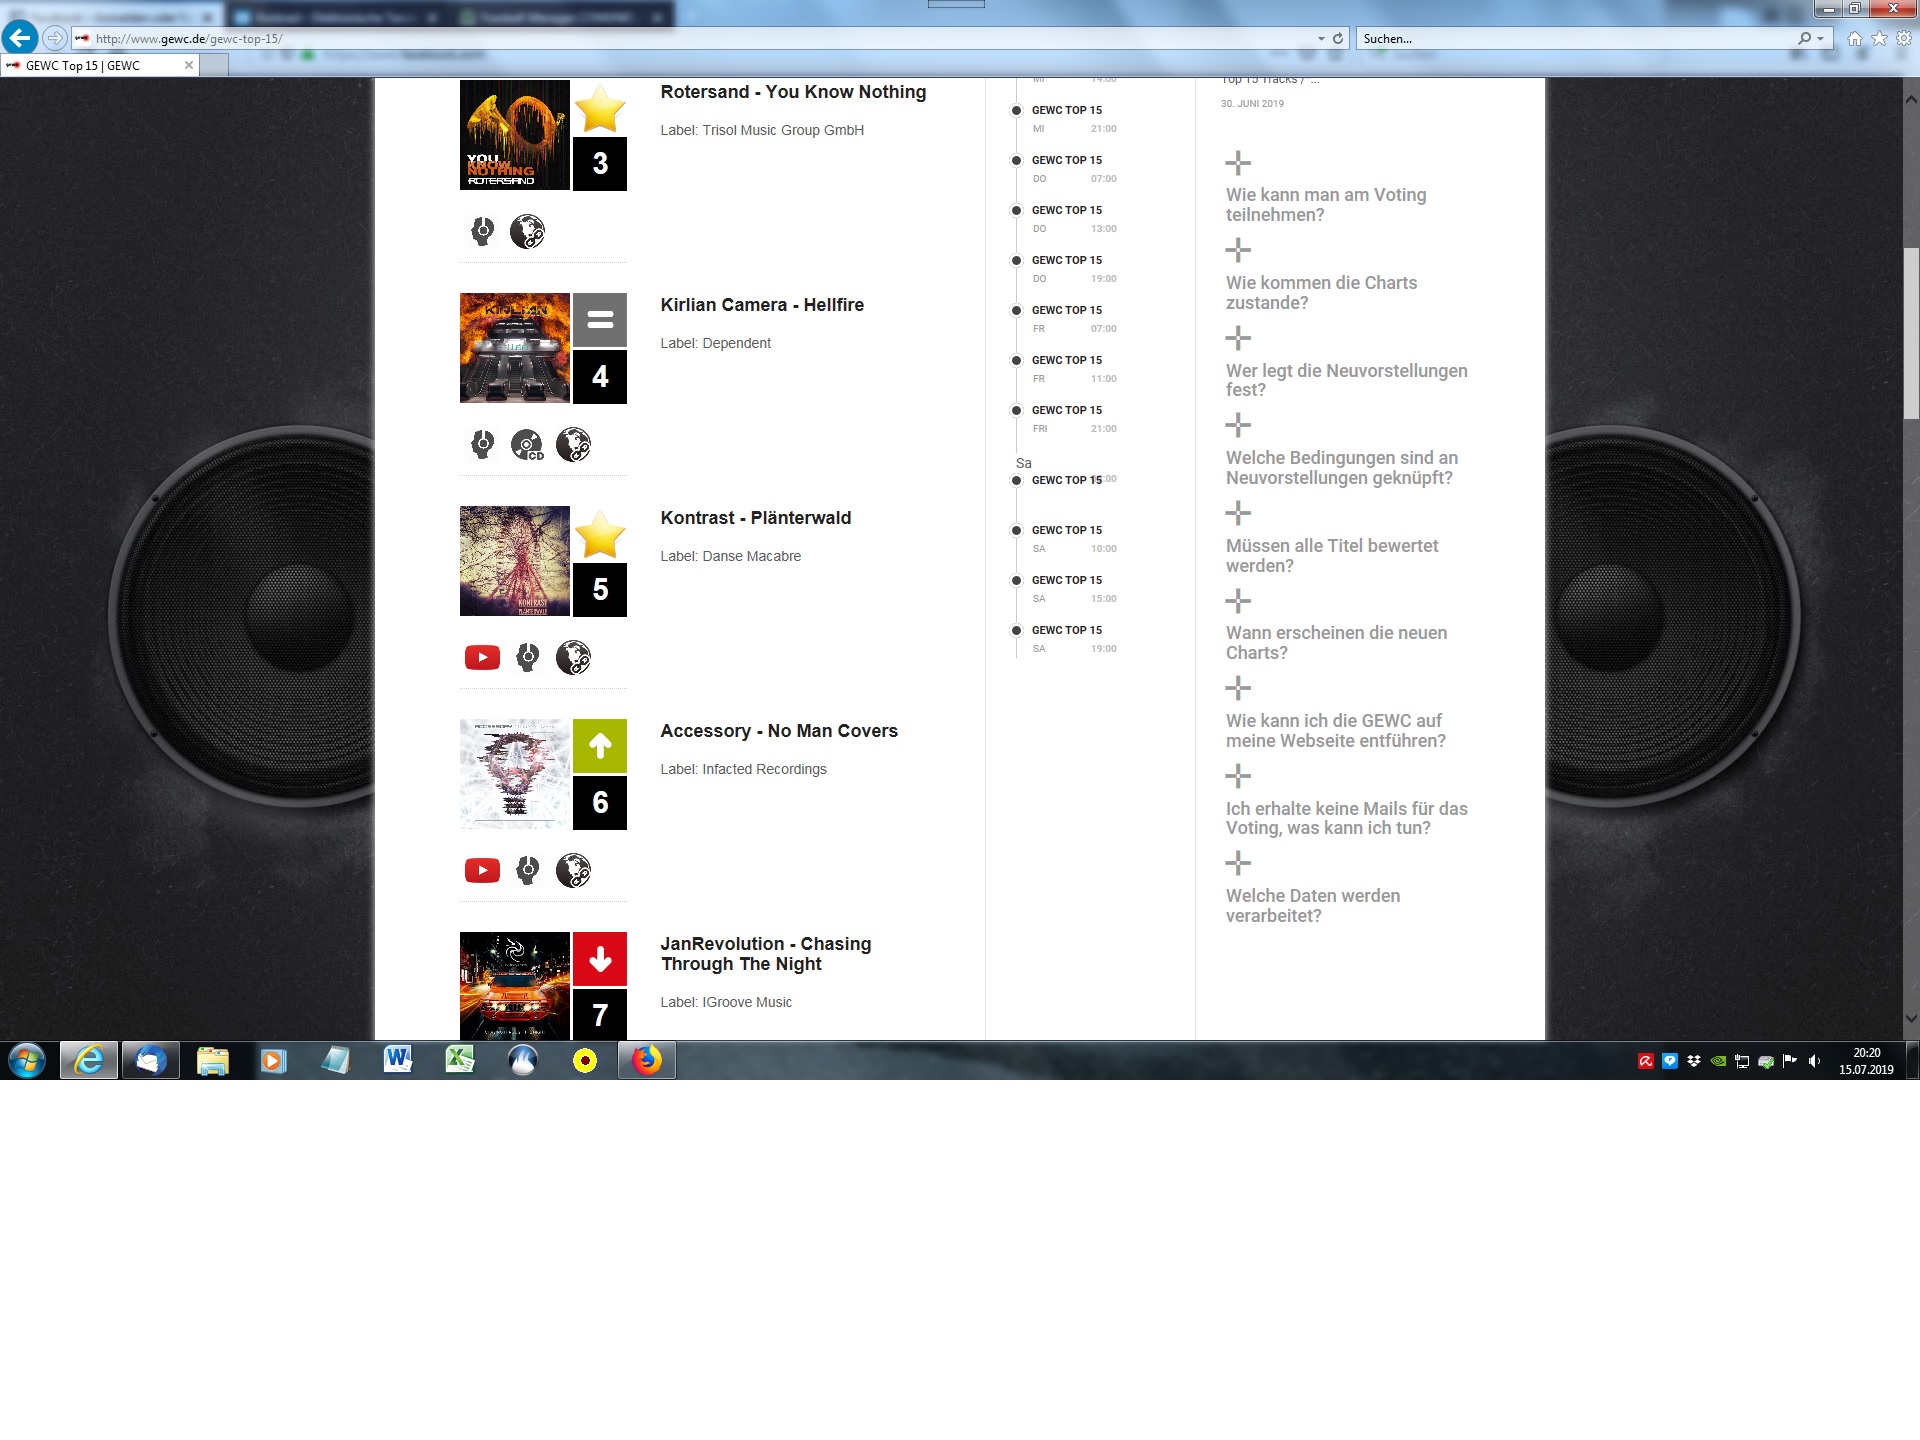Open the headphone listen icon under Rotersand
The height and width of the screenshot is (1440, 1920).
click(x=482, y=231)
